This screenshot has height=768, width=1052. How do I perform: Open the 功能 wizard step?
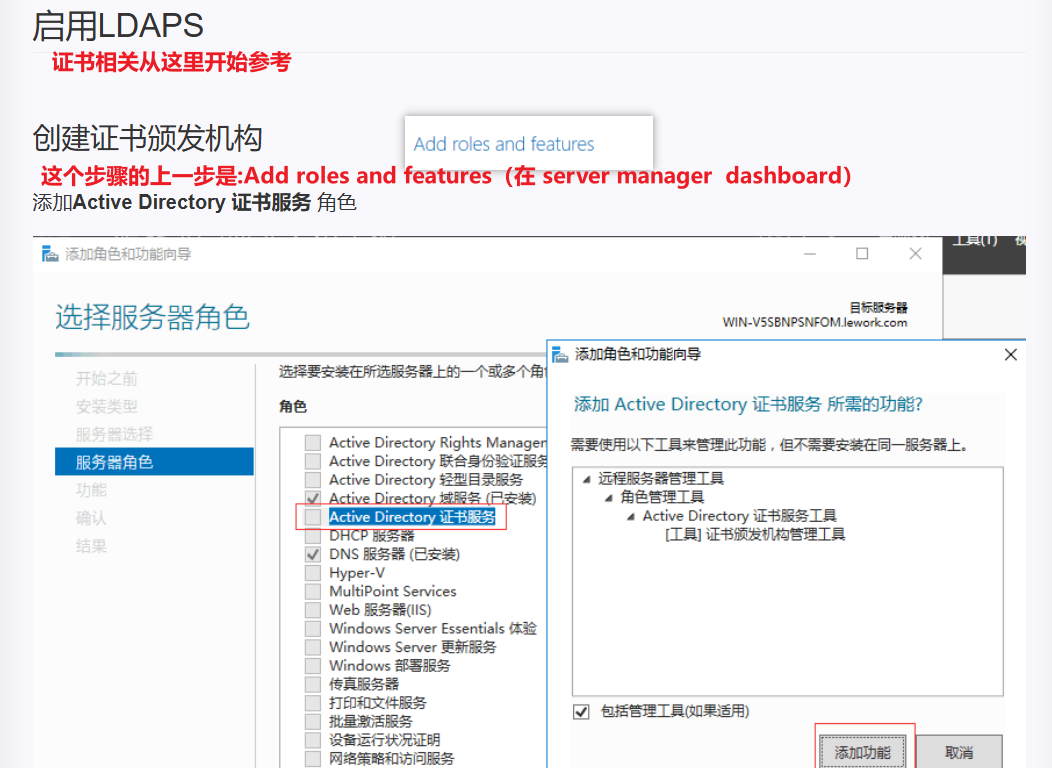coord(91,490)
